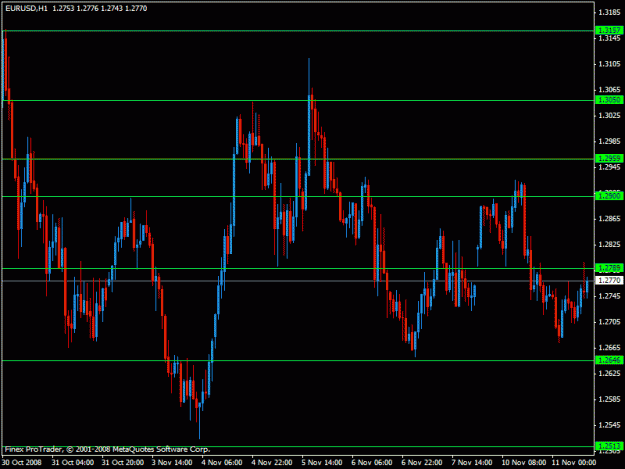625x469 pixels.
Task: Select the gray current-price horizontal line
Action: coord(298,281)
